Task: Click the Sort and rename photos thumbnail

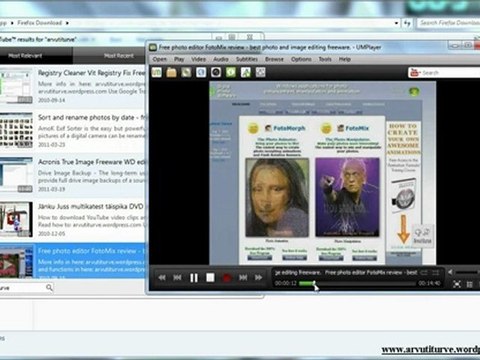Action: click(16, 130)
